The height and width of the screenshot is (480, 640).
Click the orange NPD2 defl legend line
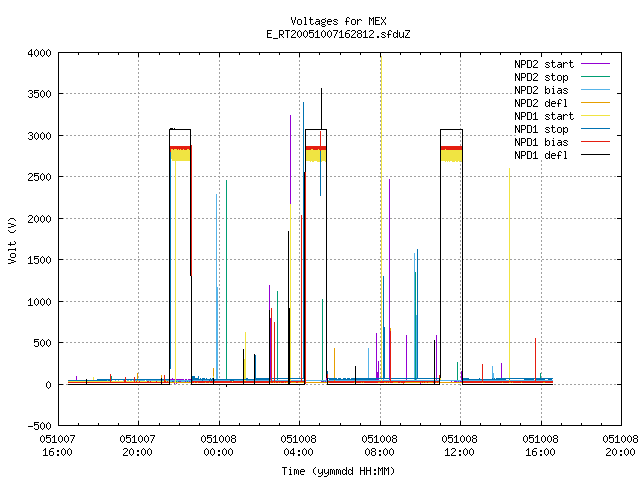(x=596, y=103)
